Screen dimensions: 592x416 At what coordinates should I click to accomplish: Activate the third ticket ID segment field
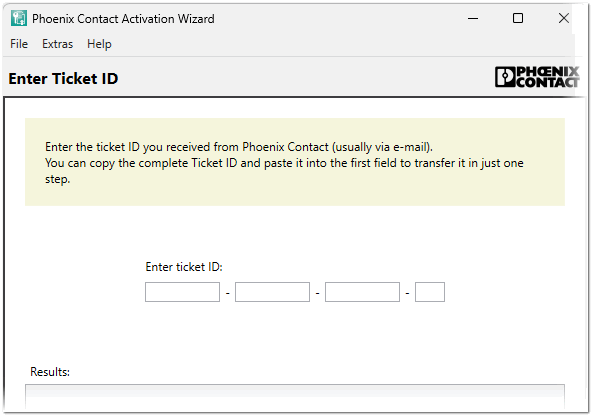(x=362, y=292)
